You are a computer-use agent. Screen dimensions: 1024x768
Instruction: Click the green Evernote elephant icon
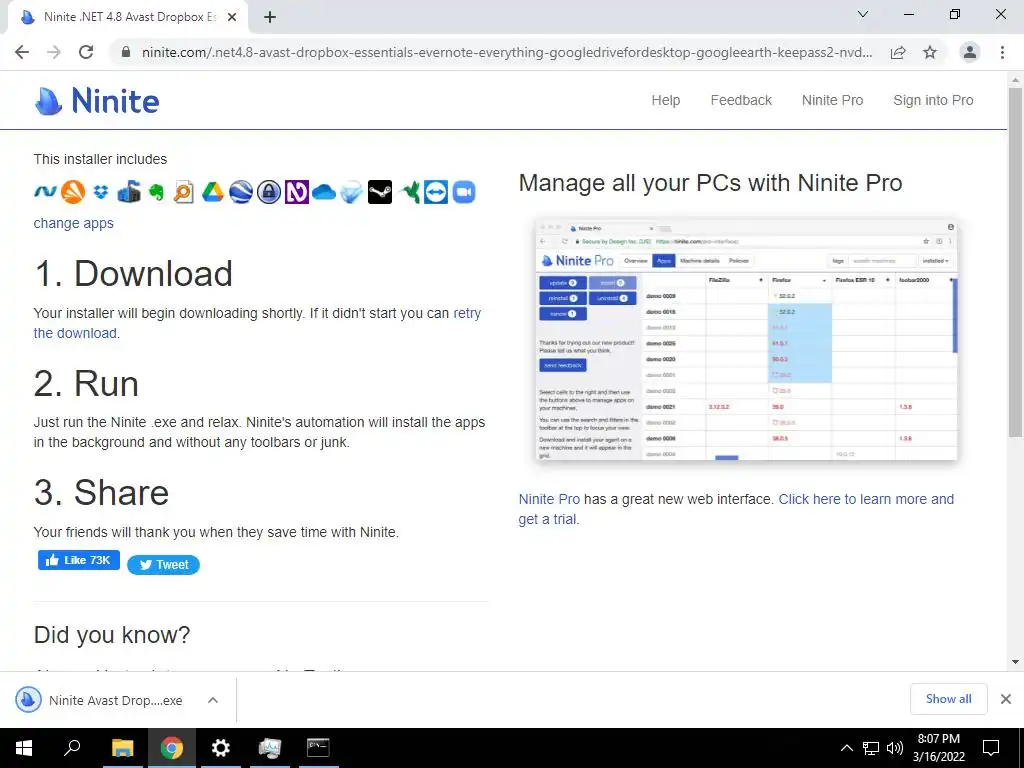tap(157, 192)
